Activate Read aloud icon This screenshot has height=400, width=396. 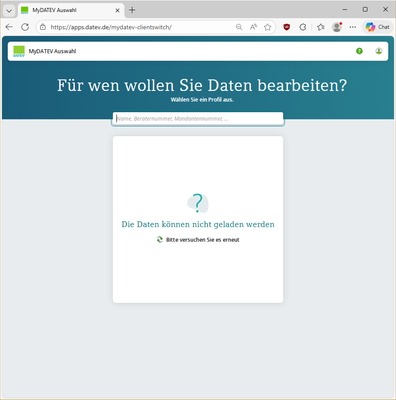click(x=253, y=27)
